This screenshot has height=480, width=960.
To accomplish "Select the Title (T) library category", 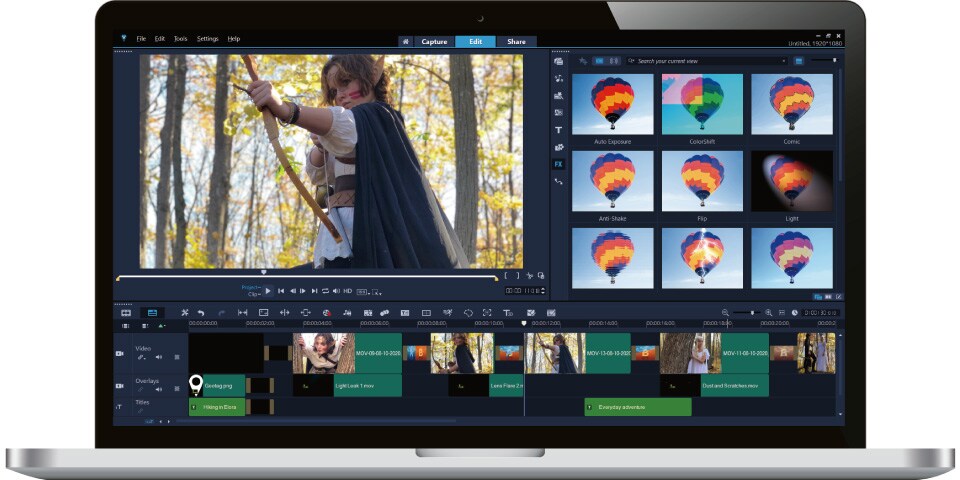I will 558,130.
